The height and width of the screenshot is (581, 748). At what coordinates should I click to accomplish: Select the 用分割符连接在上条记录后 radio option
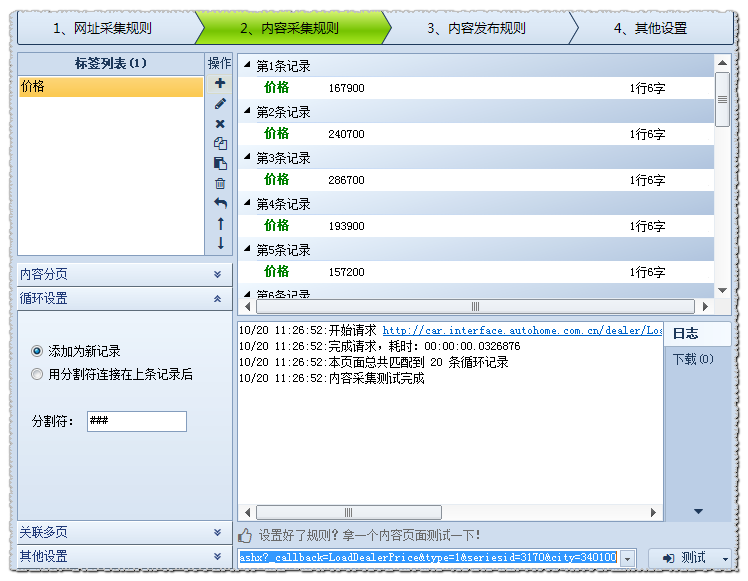pos(38,374)
